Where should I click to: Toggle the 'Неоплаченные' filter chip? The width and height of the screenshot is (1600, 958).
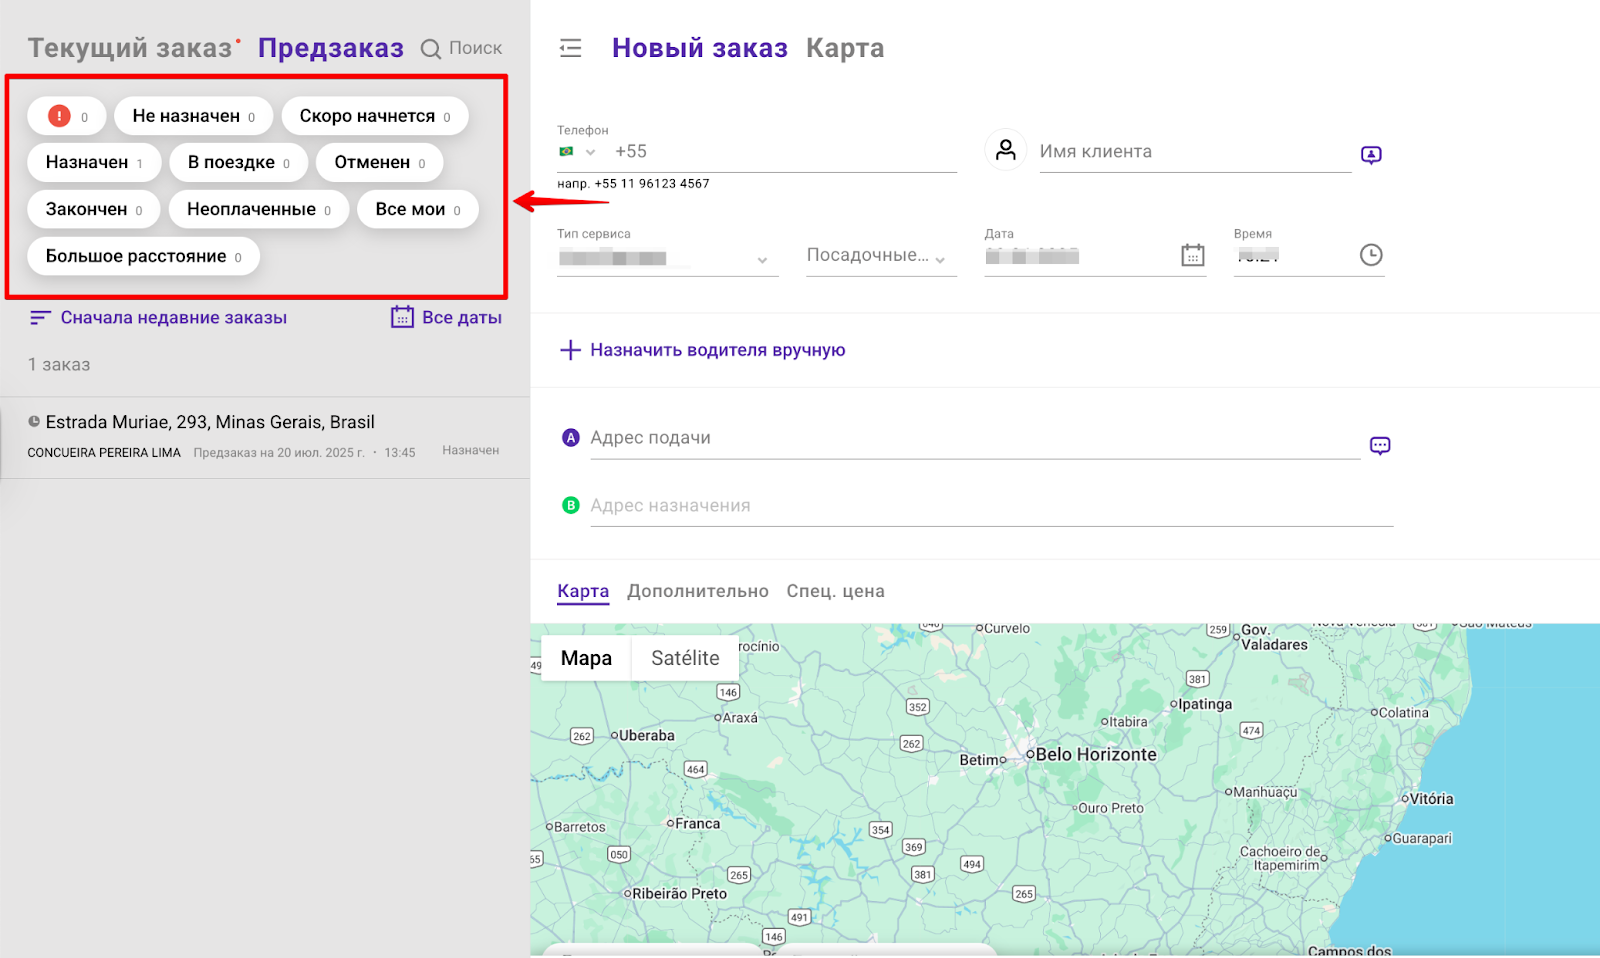(x=258, y=209)
